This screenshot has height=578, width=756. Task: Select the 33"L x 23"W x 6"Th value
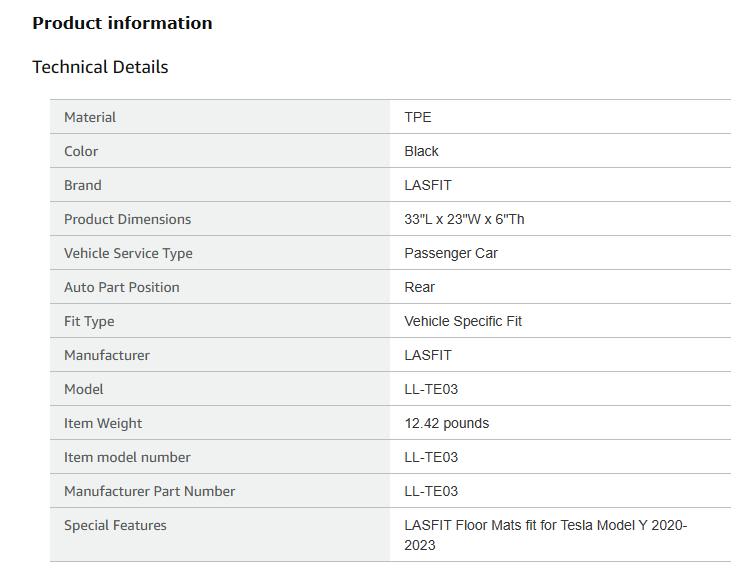pyautogui.click(x=464, y=219)
